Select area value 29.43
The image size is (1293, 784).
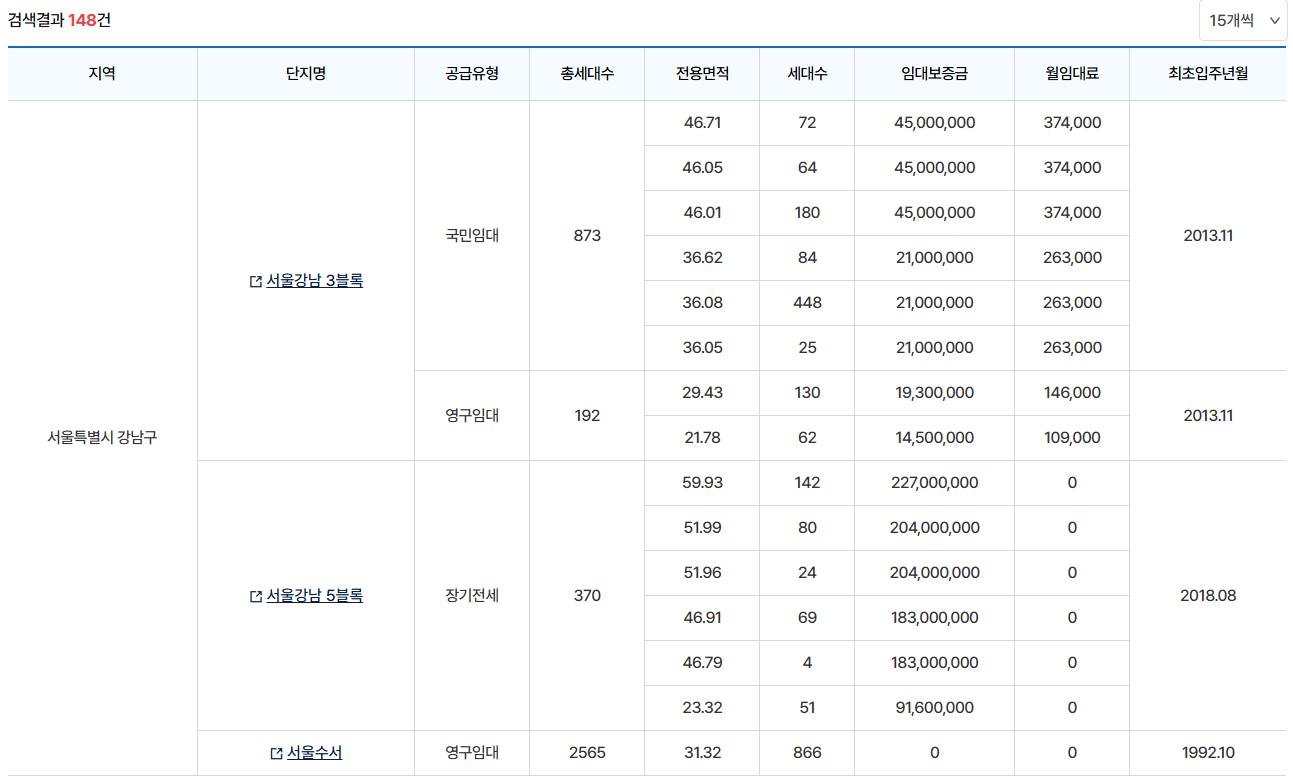click(702, 393)
